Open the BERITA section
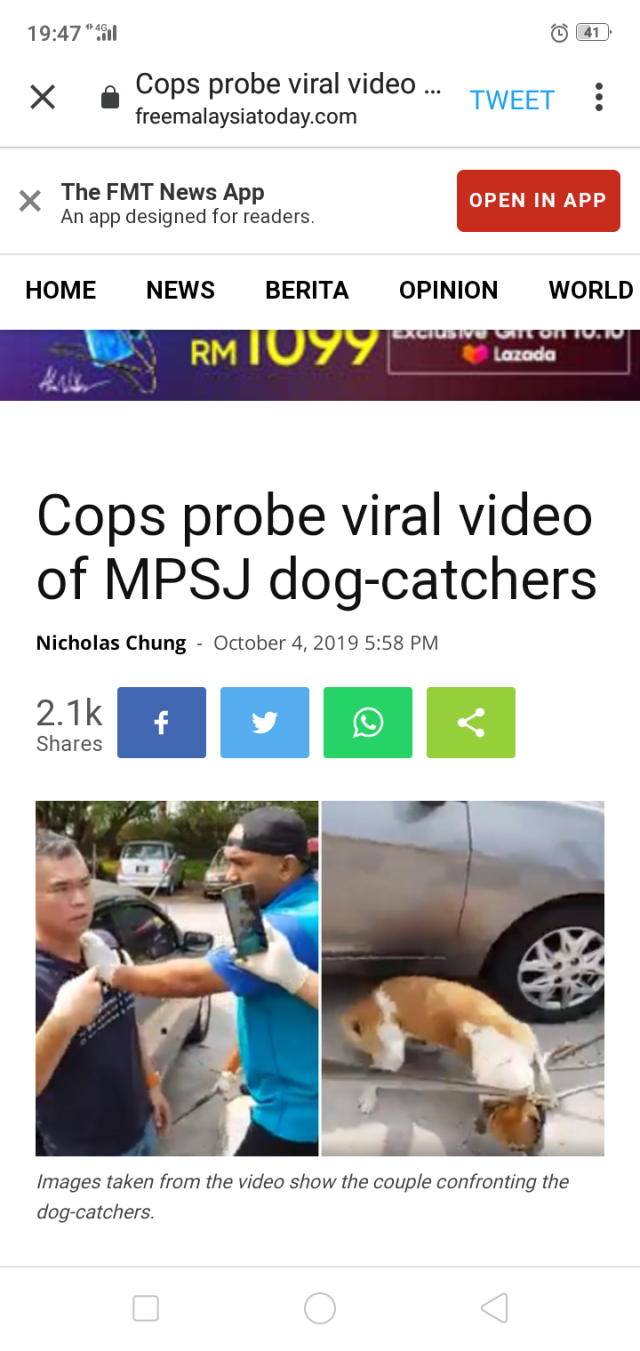This screenshot has height=1351, width=640. click(307, 290)
